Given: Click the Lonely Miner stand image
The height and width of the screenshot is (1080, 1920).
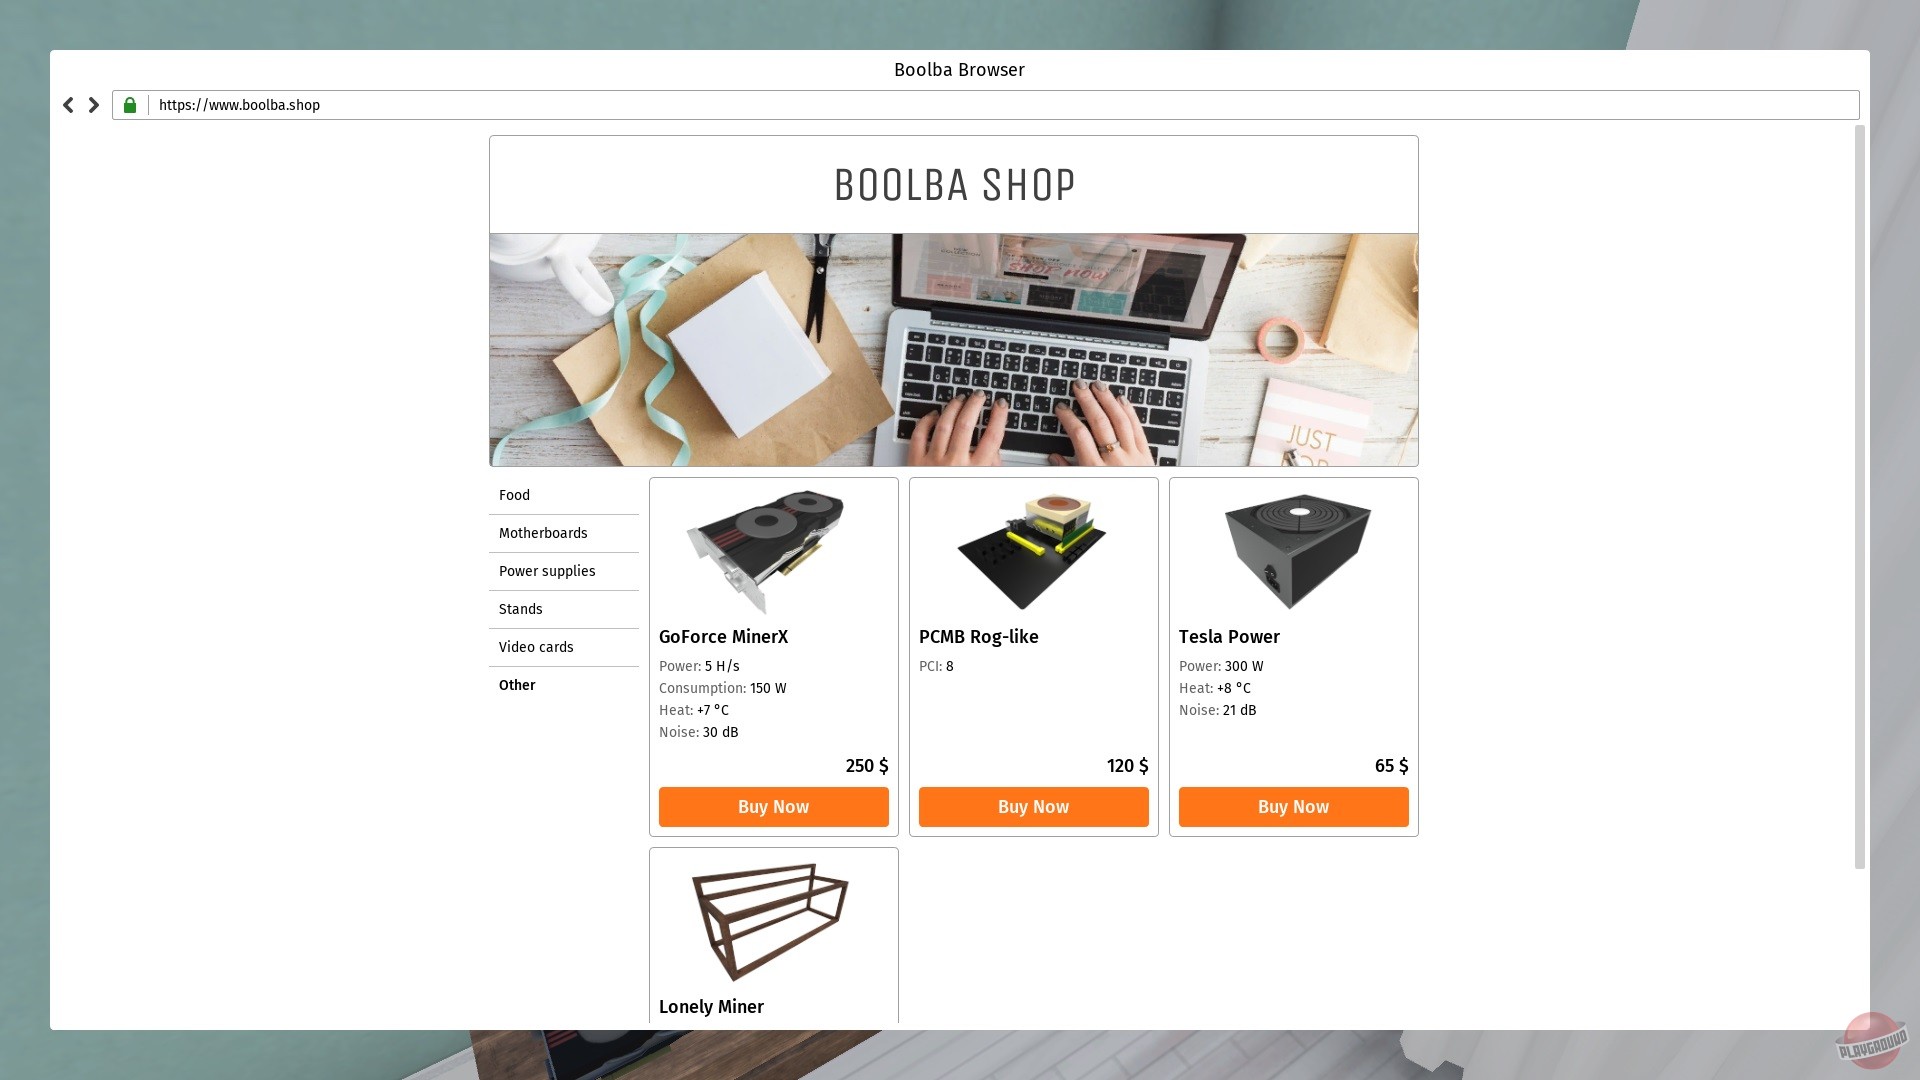Looking at the screenshot, I should 770,921.
